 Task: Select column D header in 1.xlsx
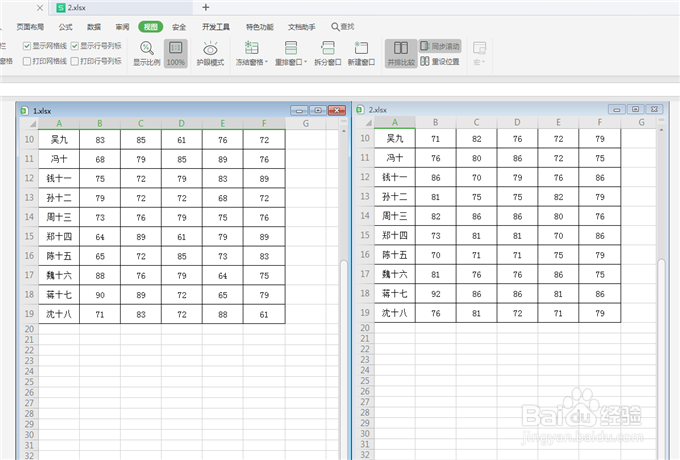(182, 124)
